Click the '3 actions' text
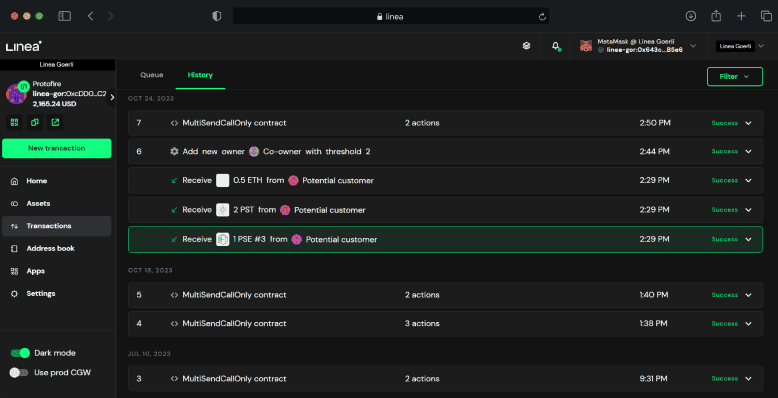778x398 pixels. [422, 324]
